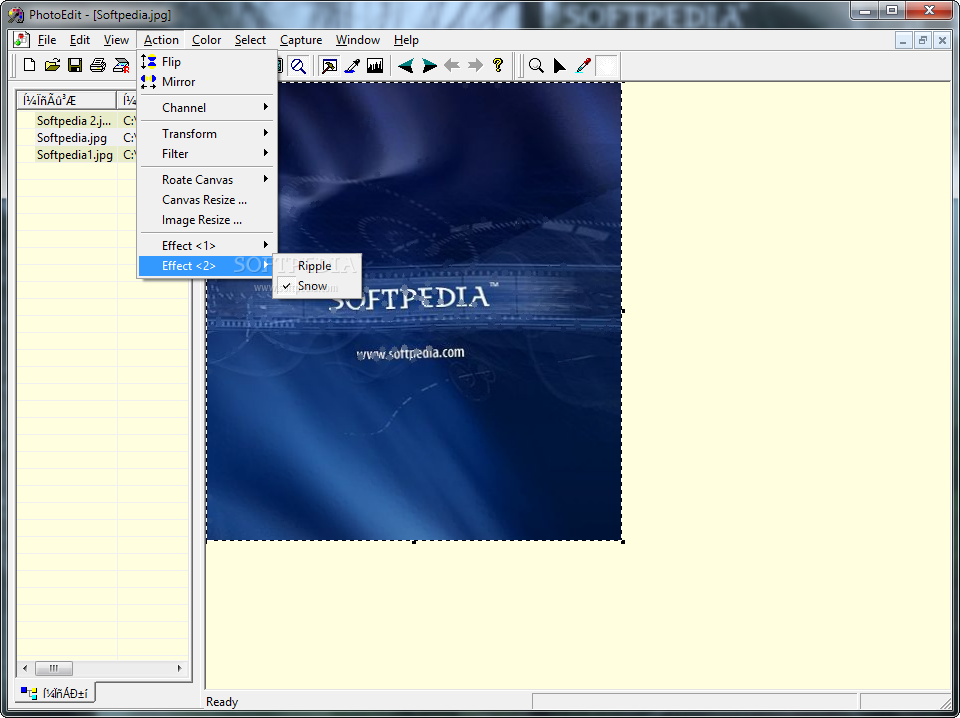Print using the printer icon
The height and width of the screenshot is (718, 960).
click(x=98, y=65)
